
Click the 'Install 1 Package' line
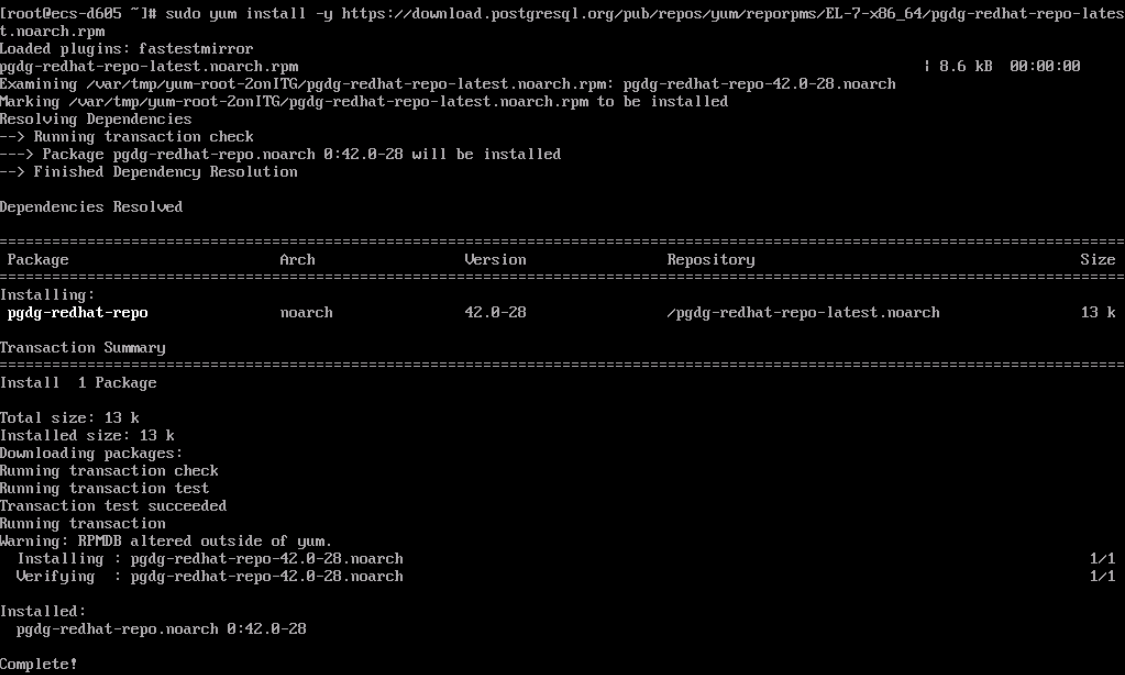point(78,383)
